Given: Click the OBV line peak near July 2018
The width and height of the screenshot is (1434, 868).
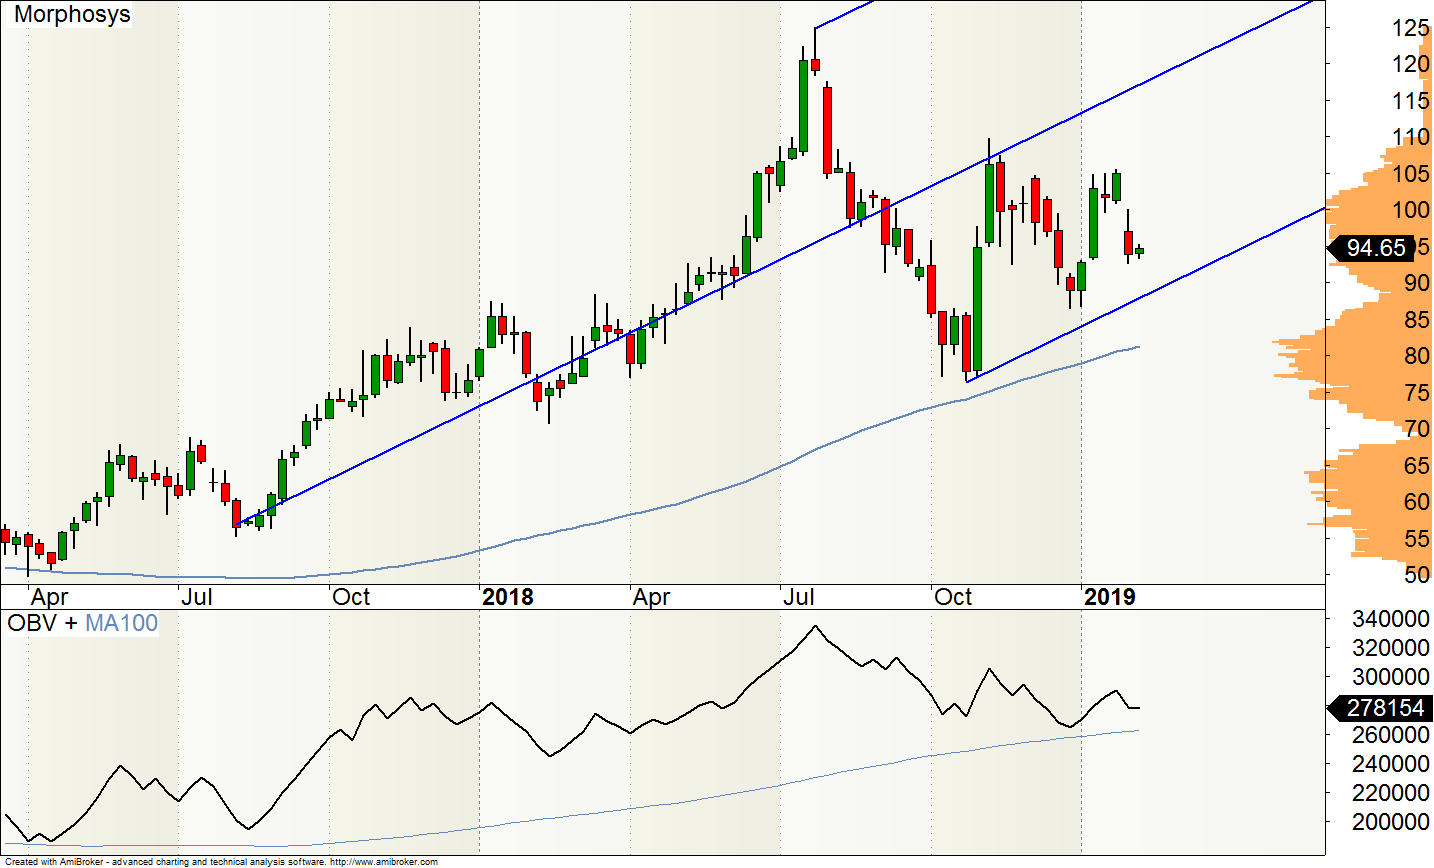Looking at the screenshot, I should coord(815,626).
